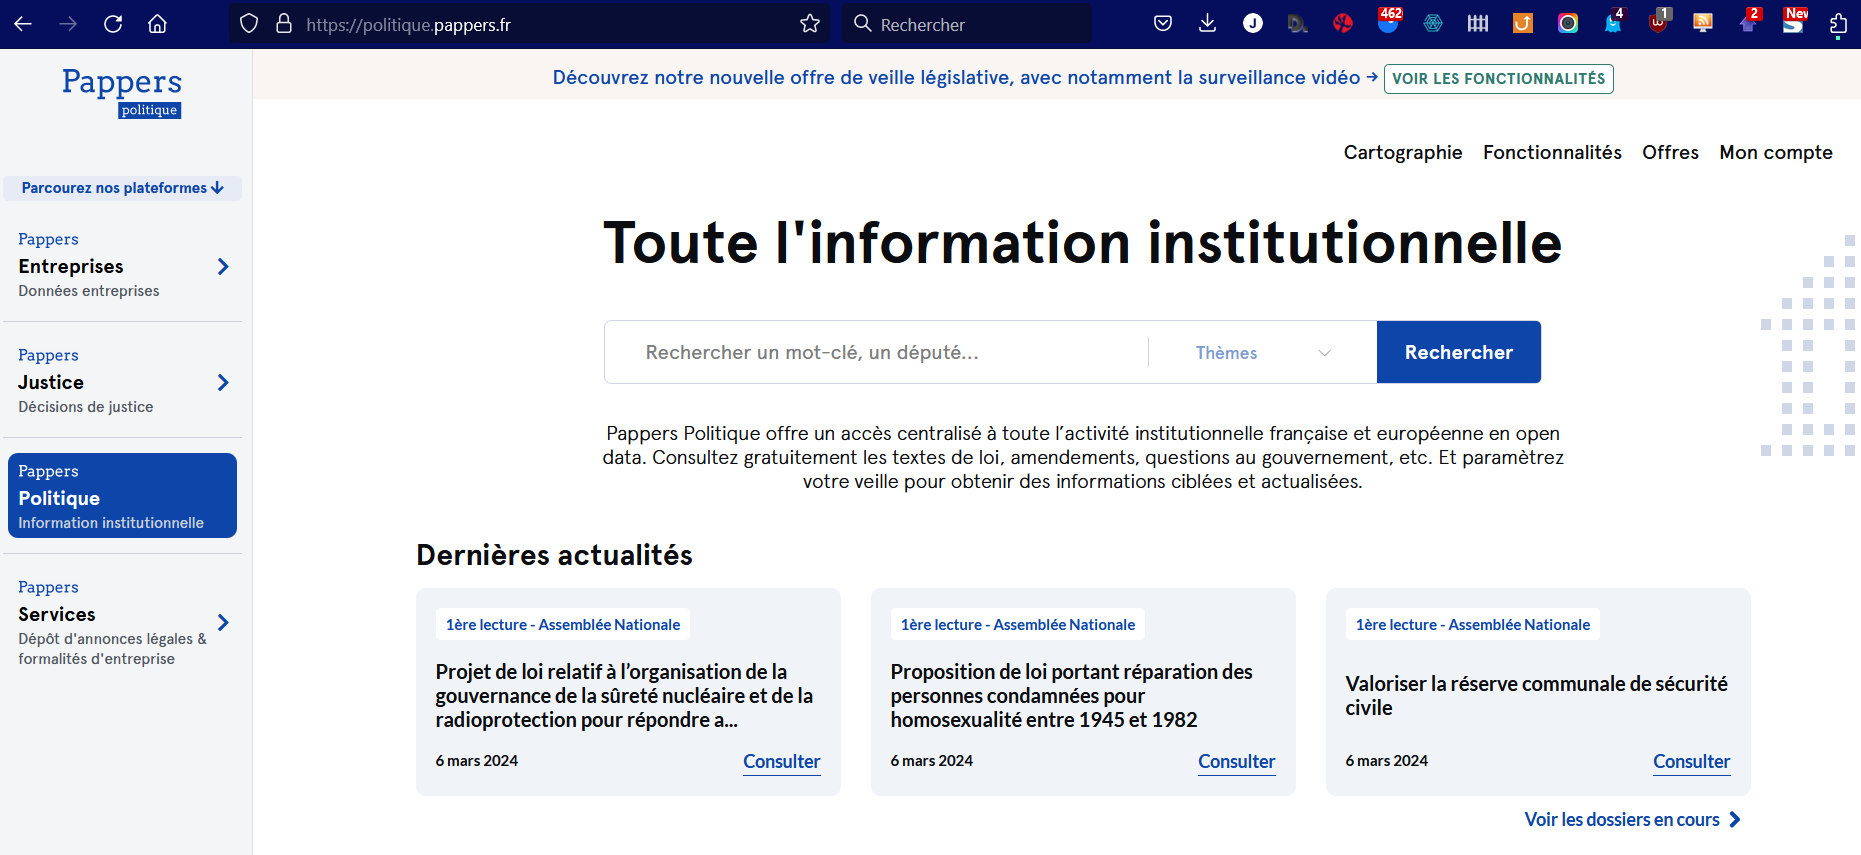This screenshot has width=1861, height=855.
Task: Click the Pappers politique logo
Action: (x=122, y=93)
